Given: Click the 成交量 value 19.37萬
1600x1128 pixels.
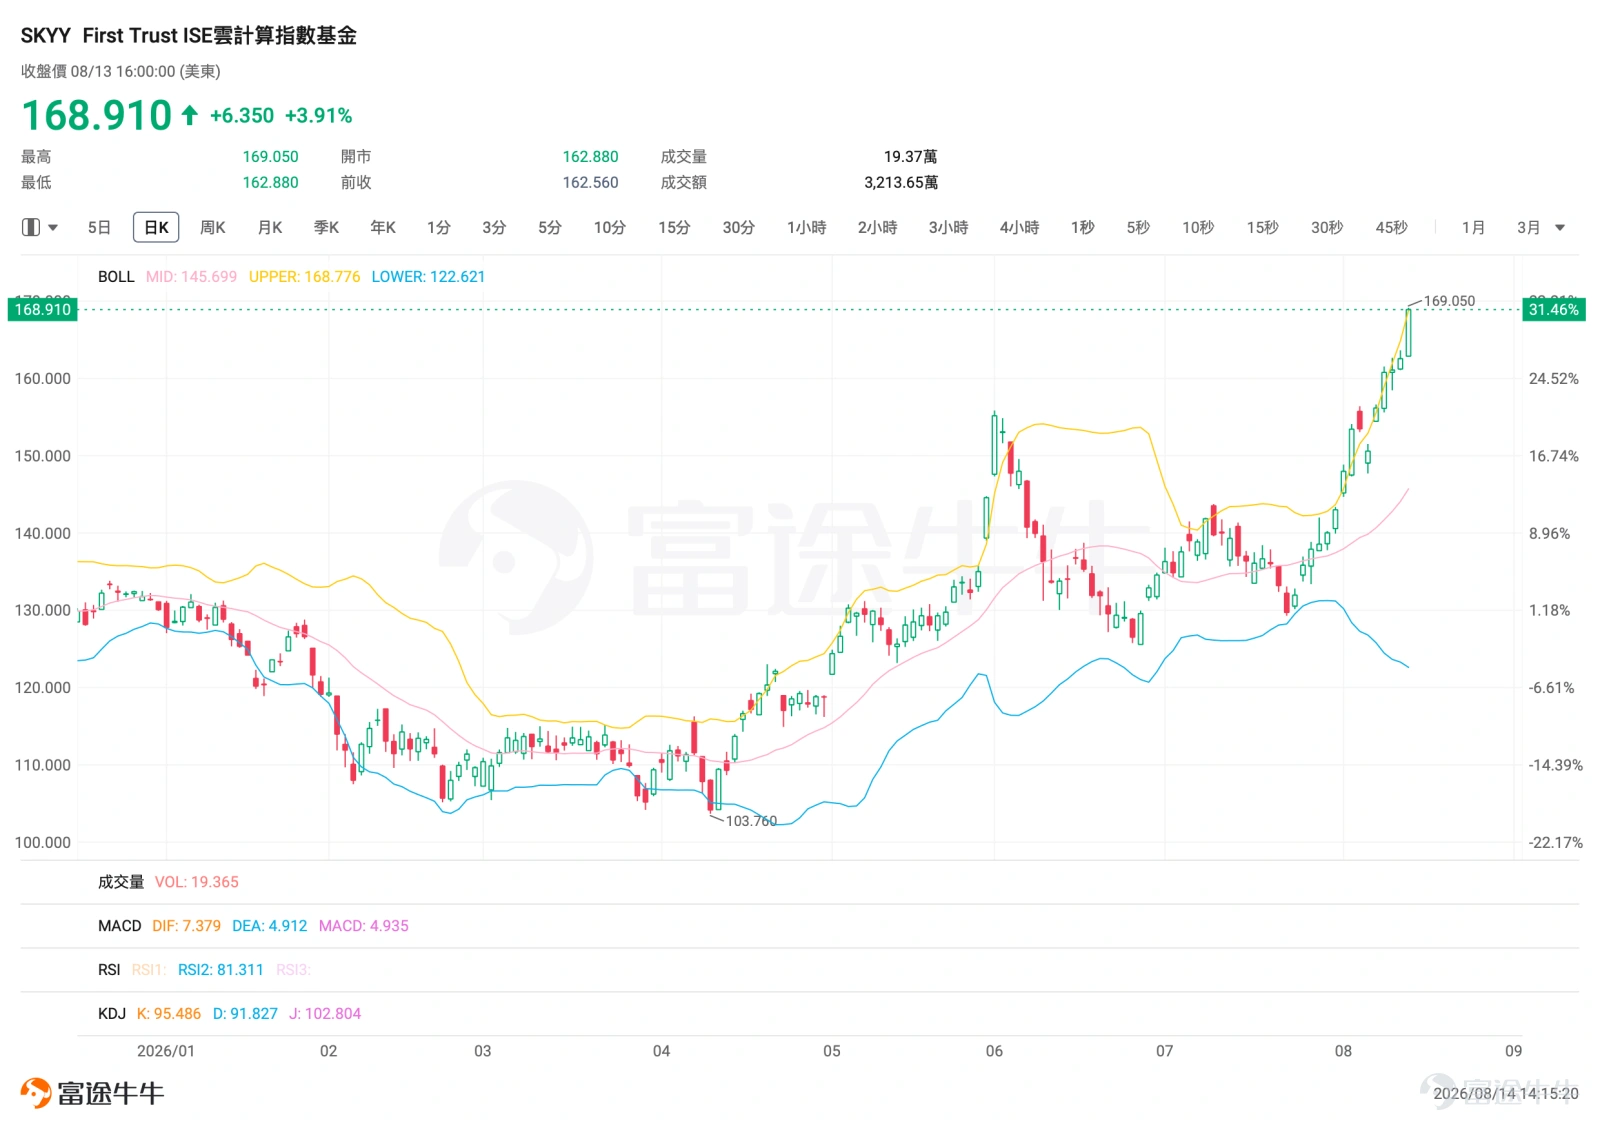Looking at the screenshot, I should tap(911, 157).
